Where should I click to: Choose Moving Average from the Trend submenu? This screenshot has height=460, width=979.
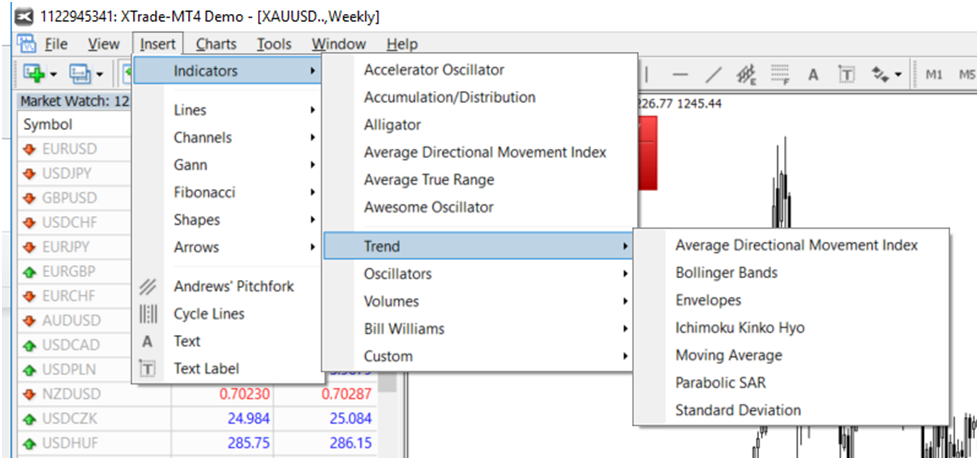tap(728, 355)
